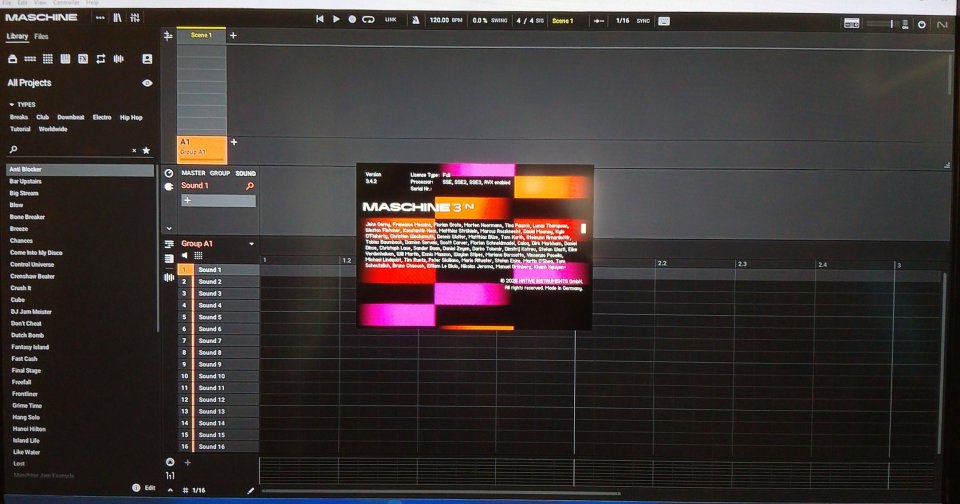Image resolution: width=960 pixels, height=504 pixels.
Task: Open the three-dots options menu near logo
Action: [x=100, y=18]
